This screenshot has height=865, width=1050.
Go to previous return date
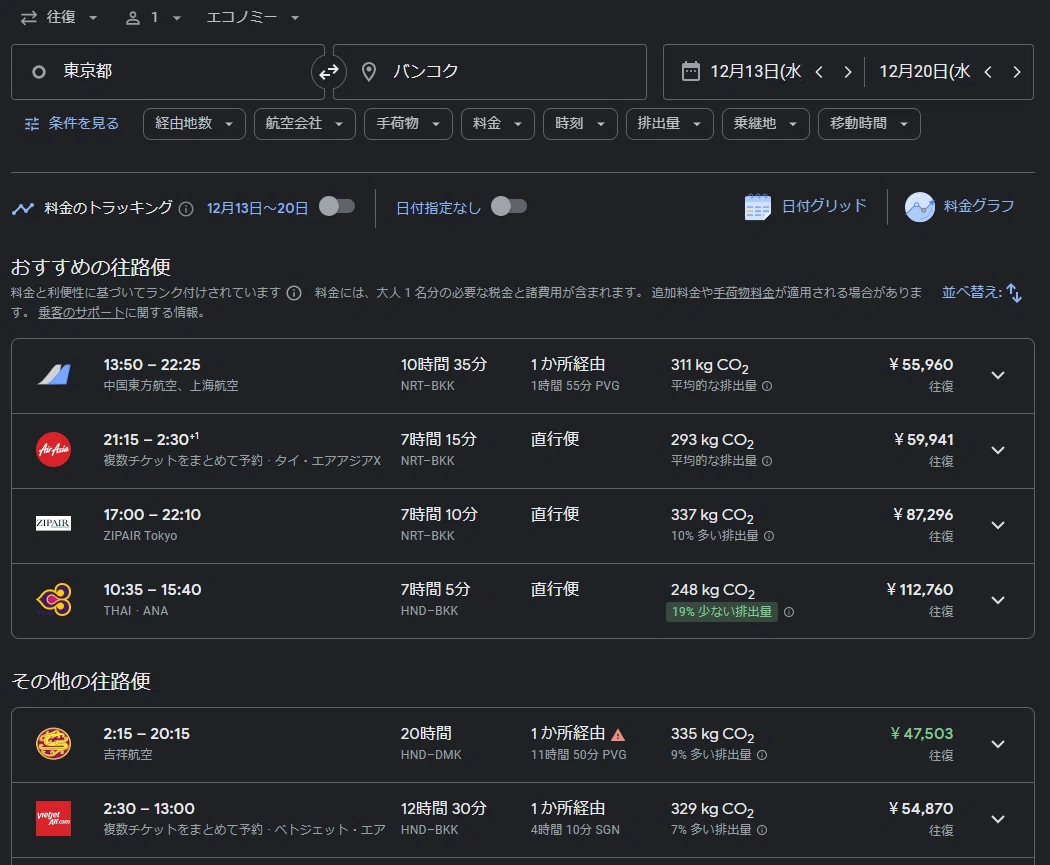[x=988, y=72]
